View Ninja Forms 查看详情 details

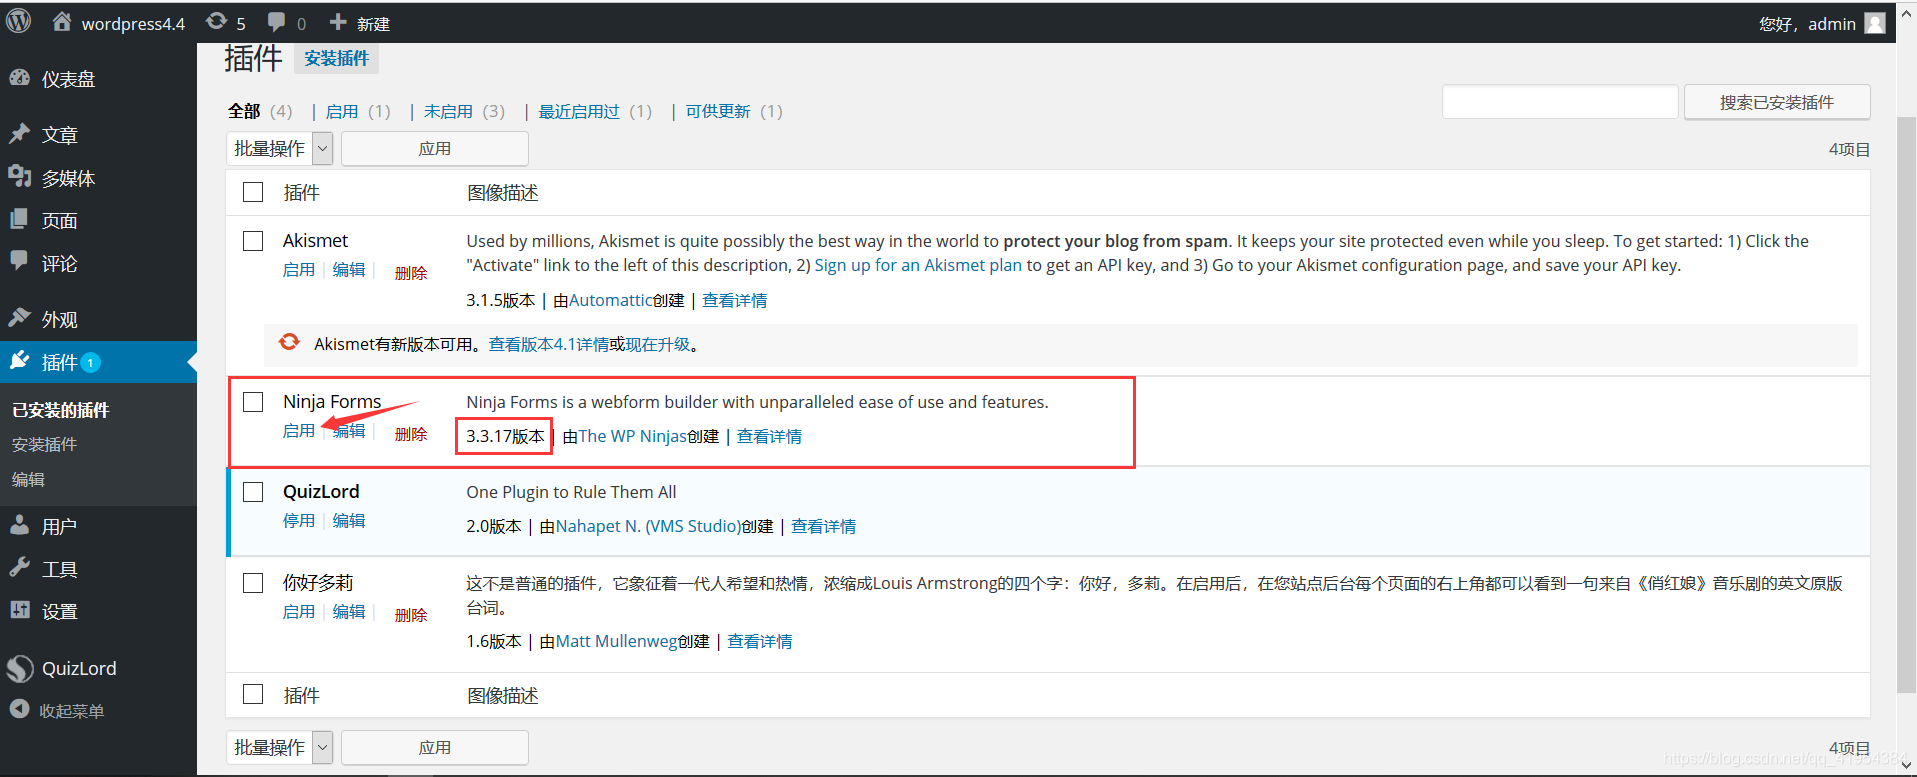coord(769,436)
